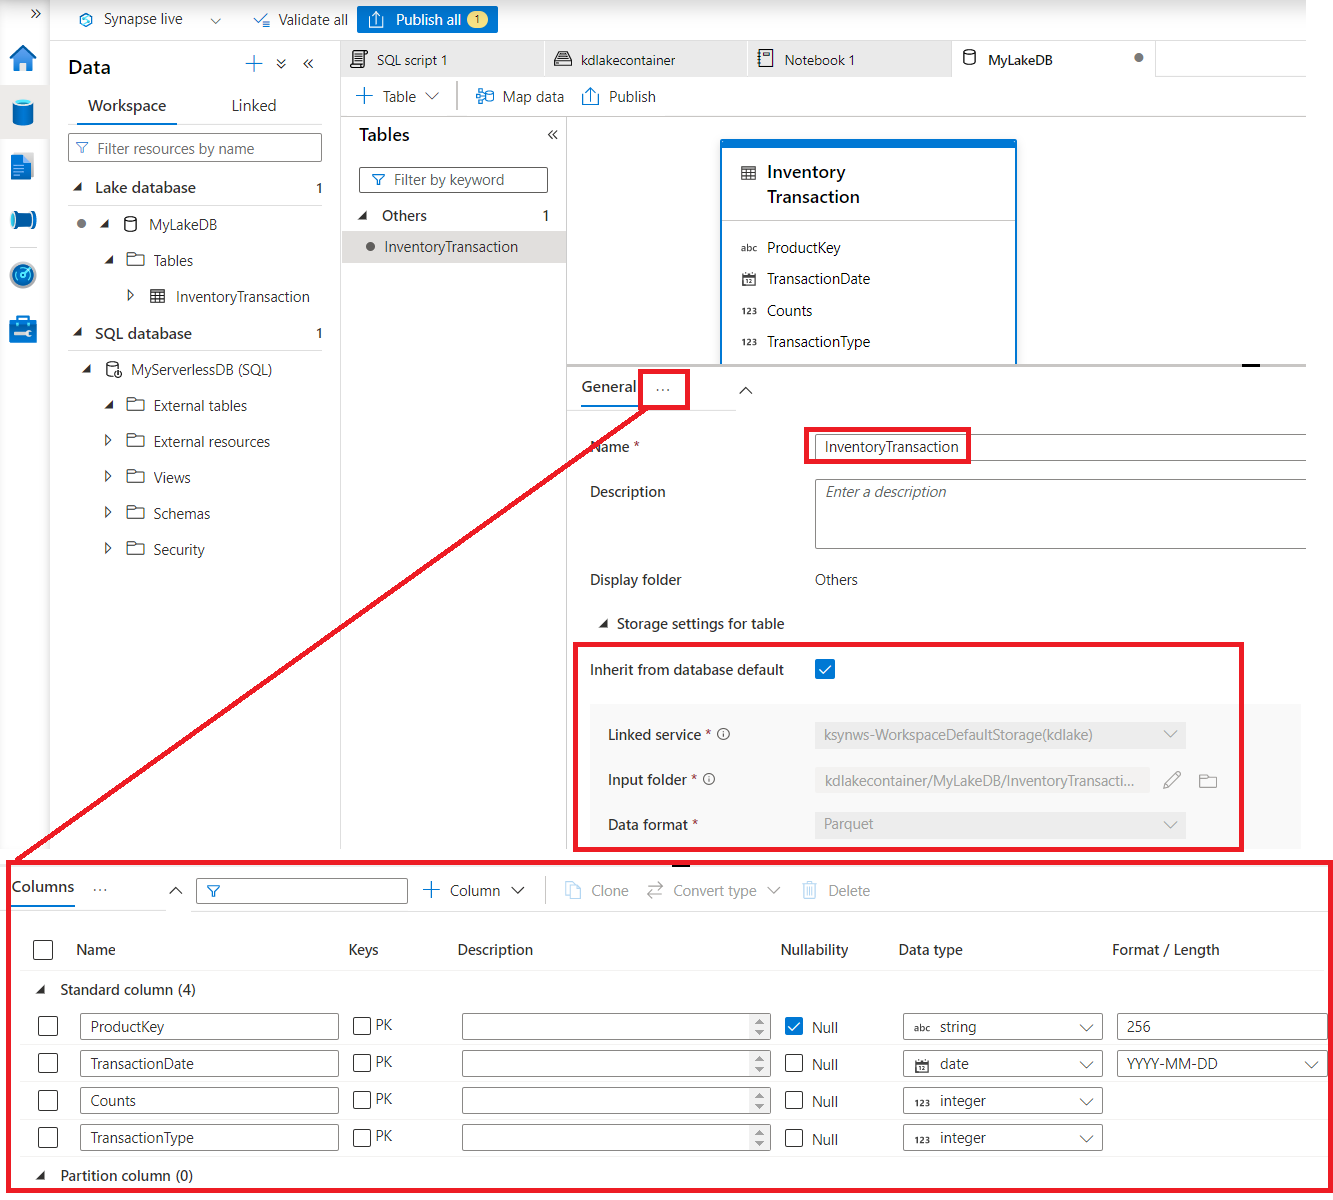
Task: Open the Develop hub icon
Action: click(x=23, y=166)
